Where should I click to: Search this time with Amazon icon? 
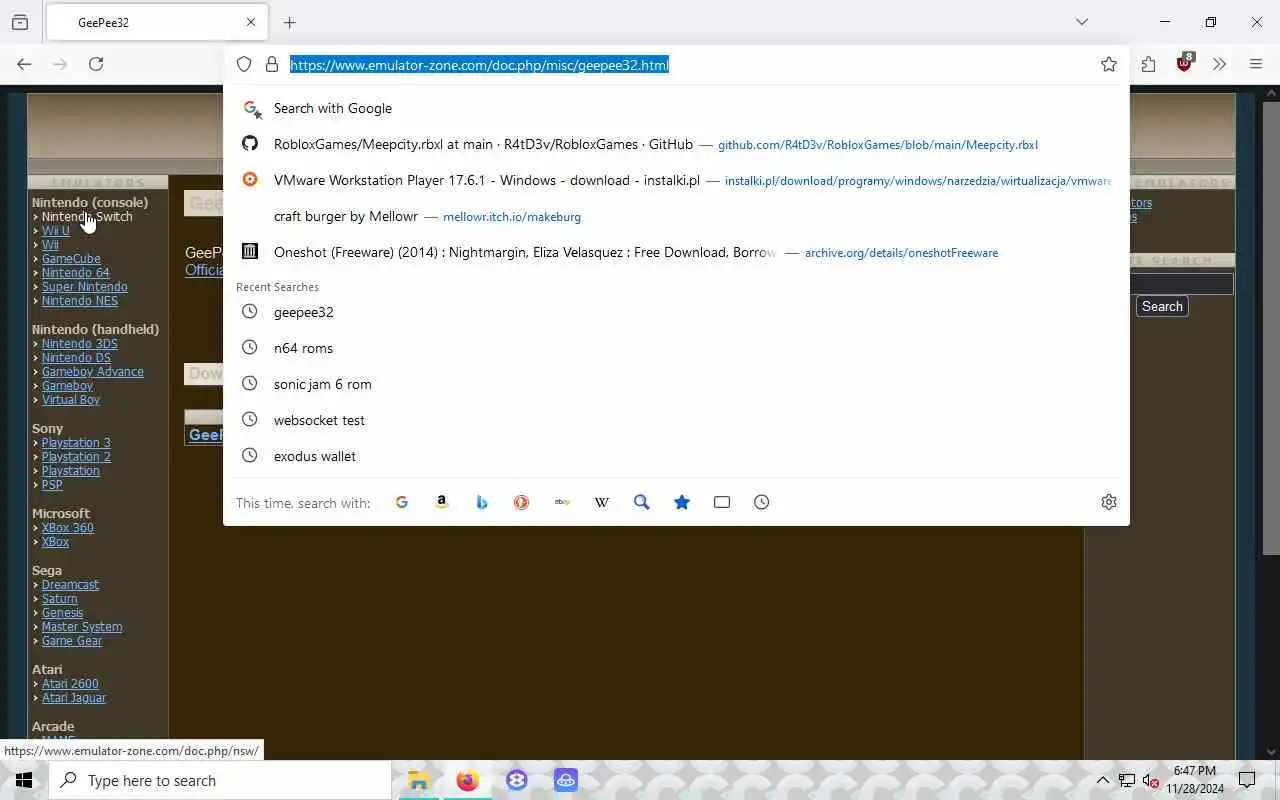[442, 502]
